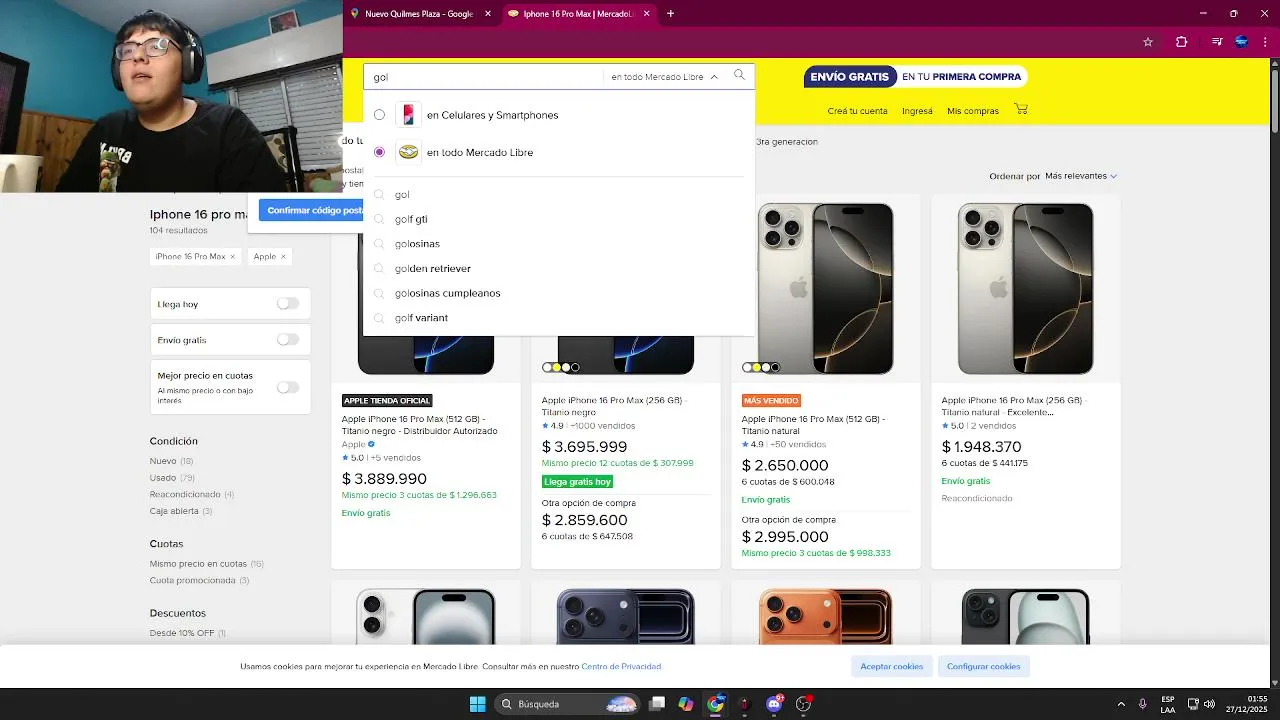Image resolution: width=1280 pixels, height=720 pixels.
Task: Open the volume control in system tray
Action: tap(1209, 704)
